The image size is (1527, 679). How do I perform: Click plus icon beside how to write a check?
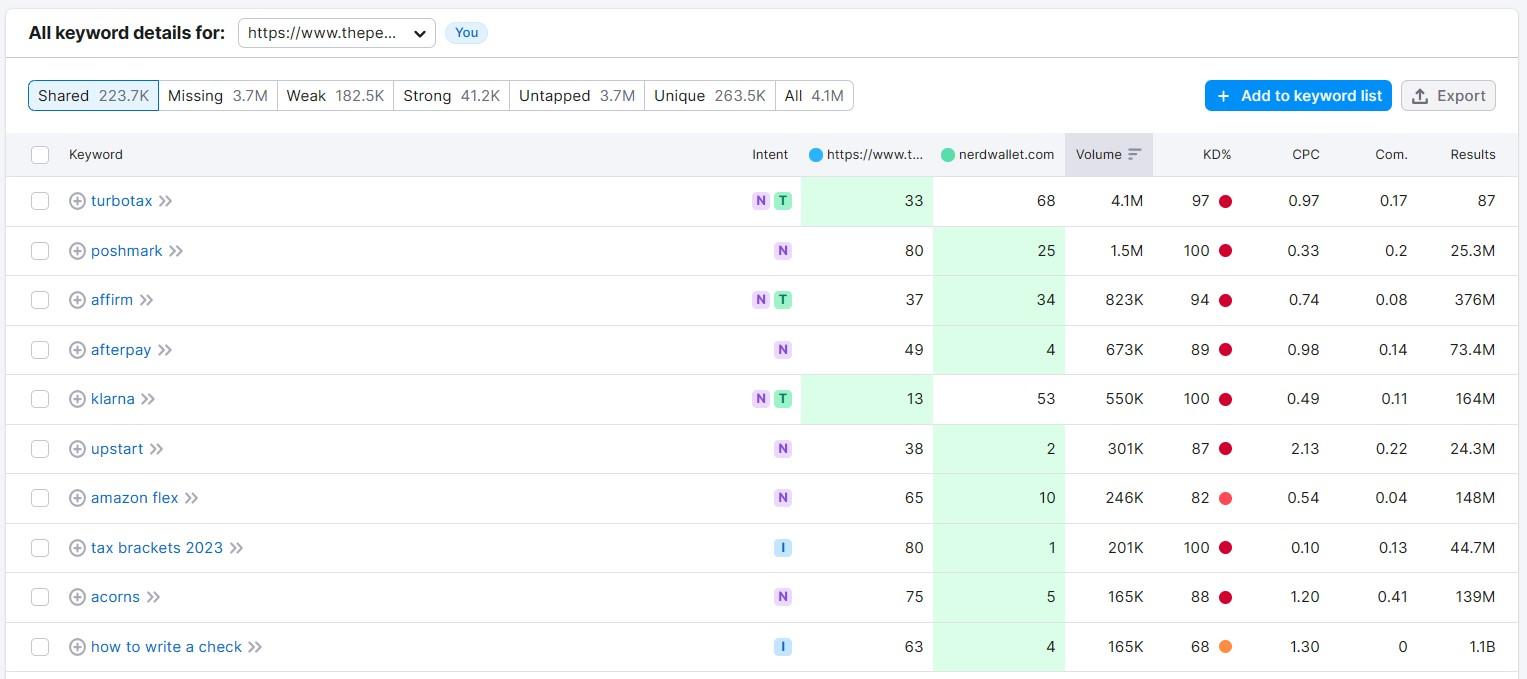(77, 647)
